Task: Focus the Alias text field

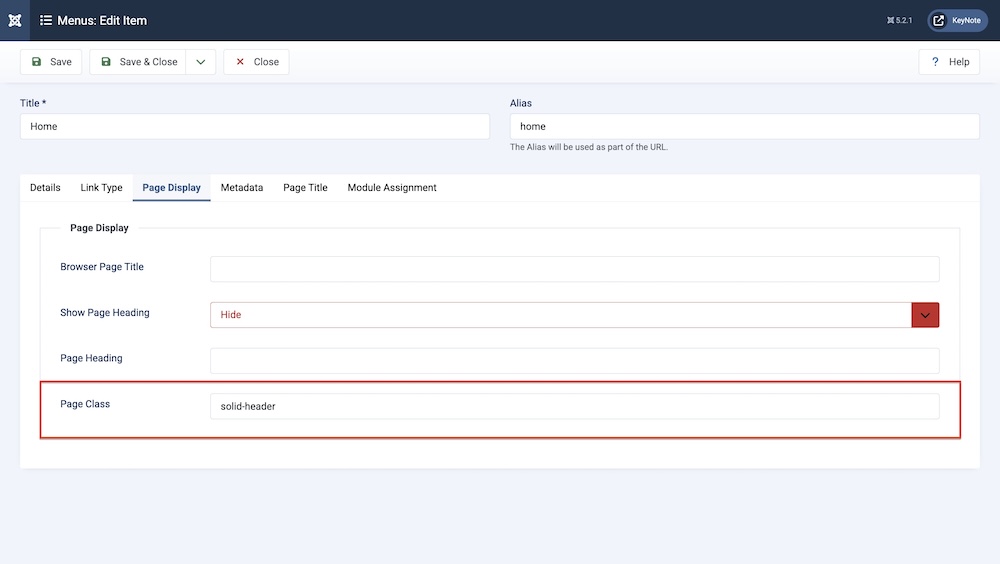Action: (x=744, y=127)
